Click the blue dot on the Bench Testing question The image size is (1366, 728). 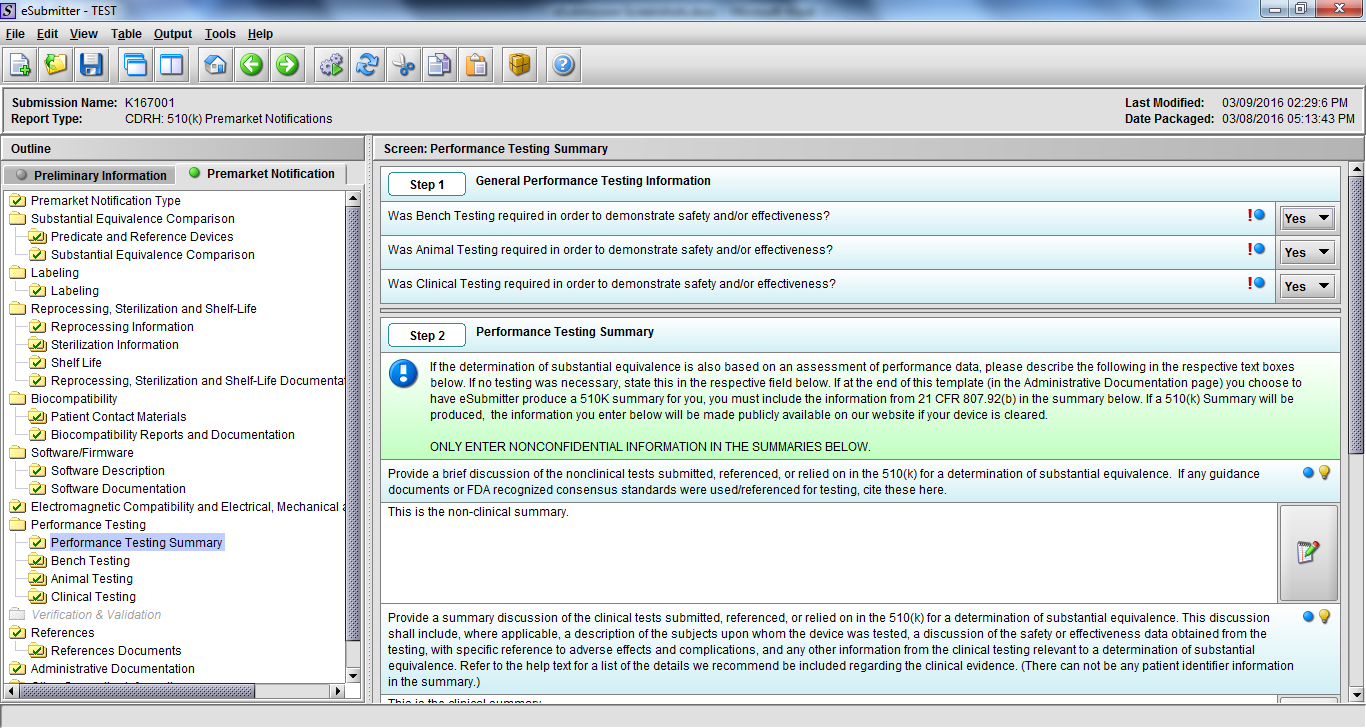(x=1260, y=215)
